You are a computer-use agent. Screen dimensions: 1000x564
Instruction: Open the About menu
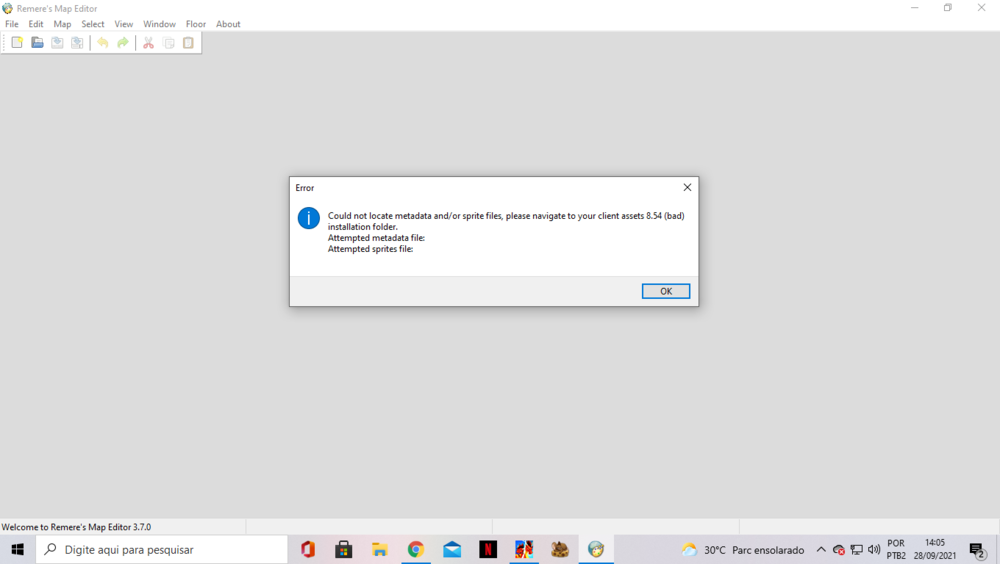coord(228,24)
